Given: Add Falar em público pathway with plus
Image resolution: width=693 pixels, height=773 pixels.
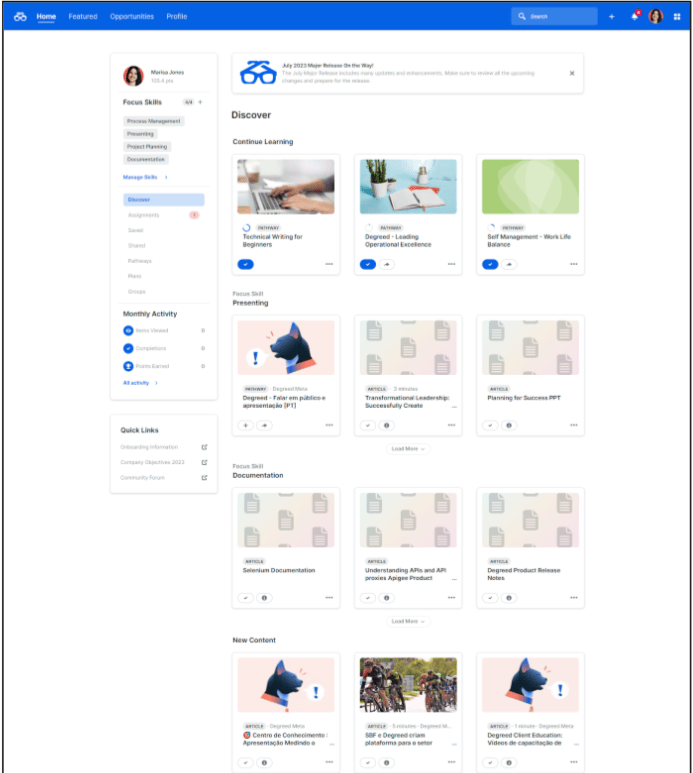Looking at the screenshot, I should pyautogui.click(x=245, y=425).
